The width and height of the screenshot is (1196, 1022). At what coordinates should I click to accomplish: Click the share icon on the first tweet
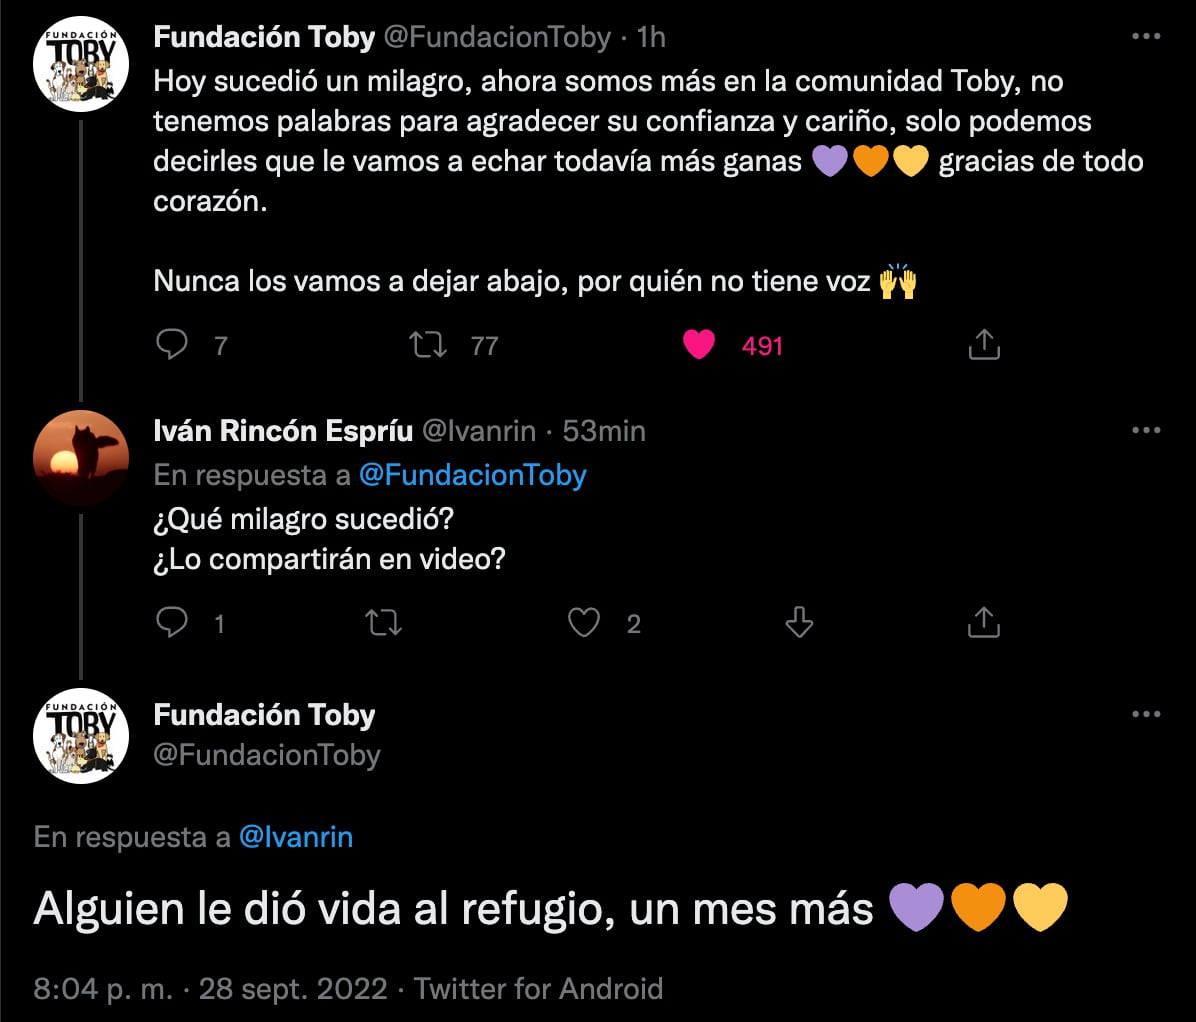pyautogui.click(x=985, y=343)
